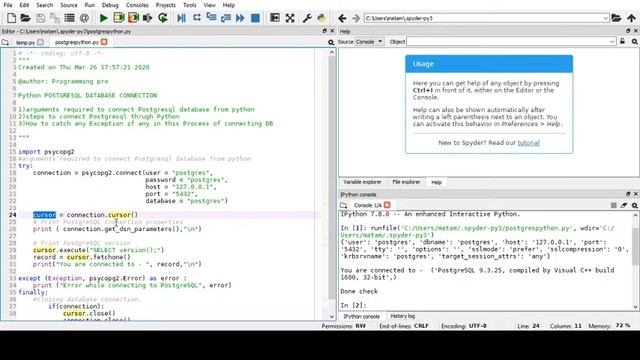This screenshot has width=640, height=360.
Task: Open the Print/list lines toolbar icon
Action: 69,18
